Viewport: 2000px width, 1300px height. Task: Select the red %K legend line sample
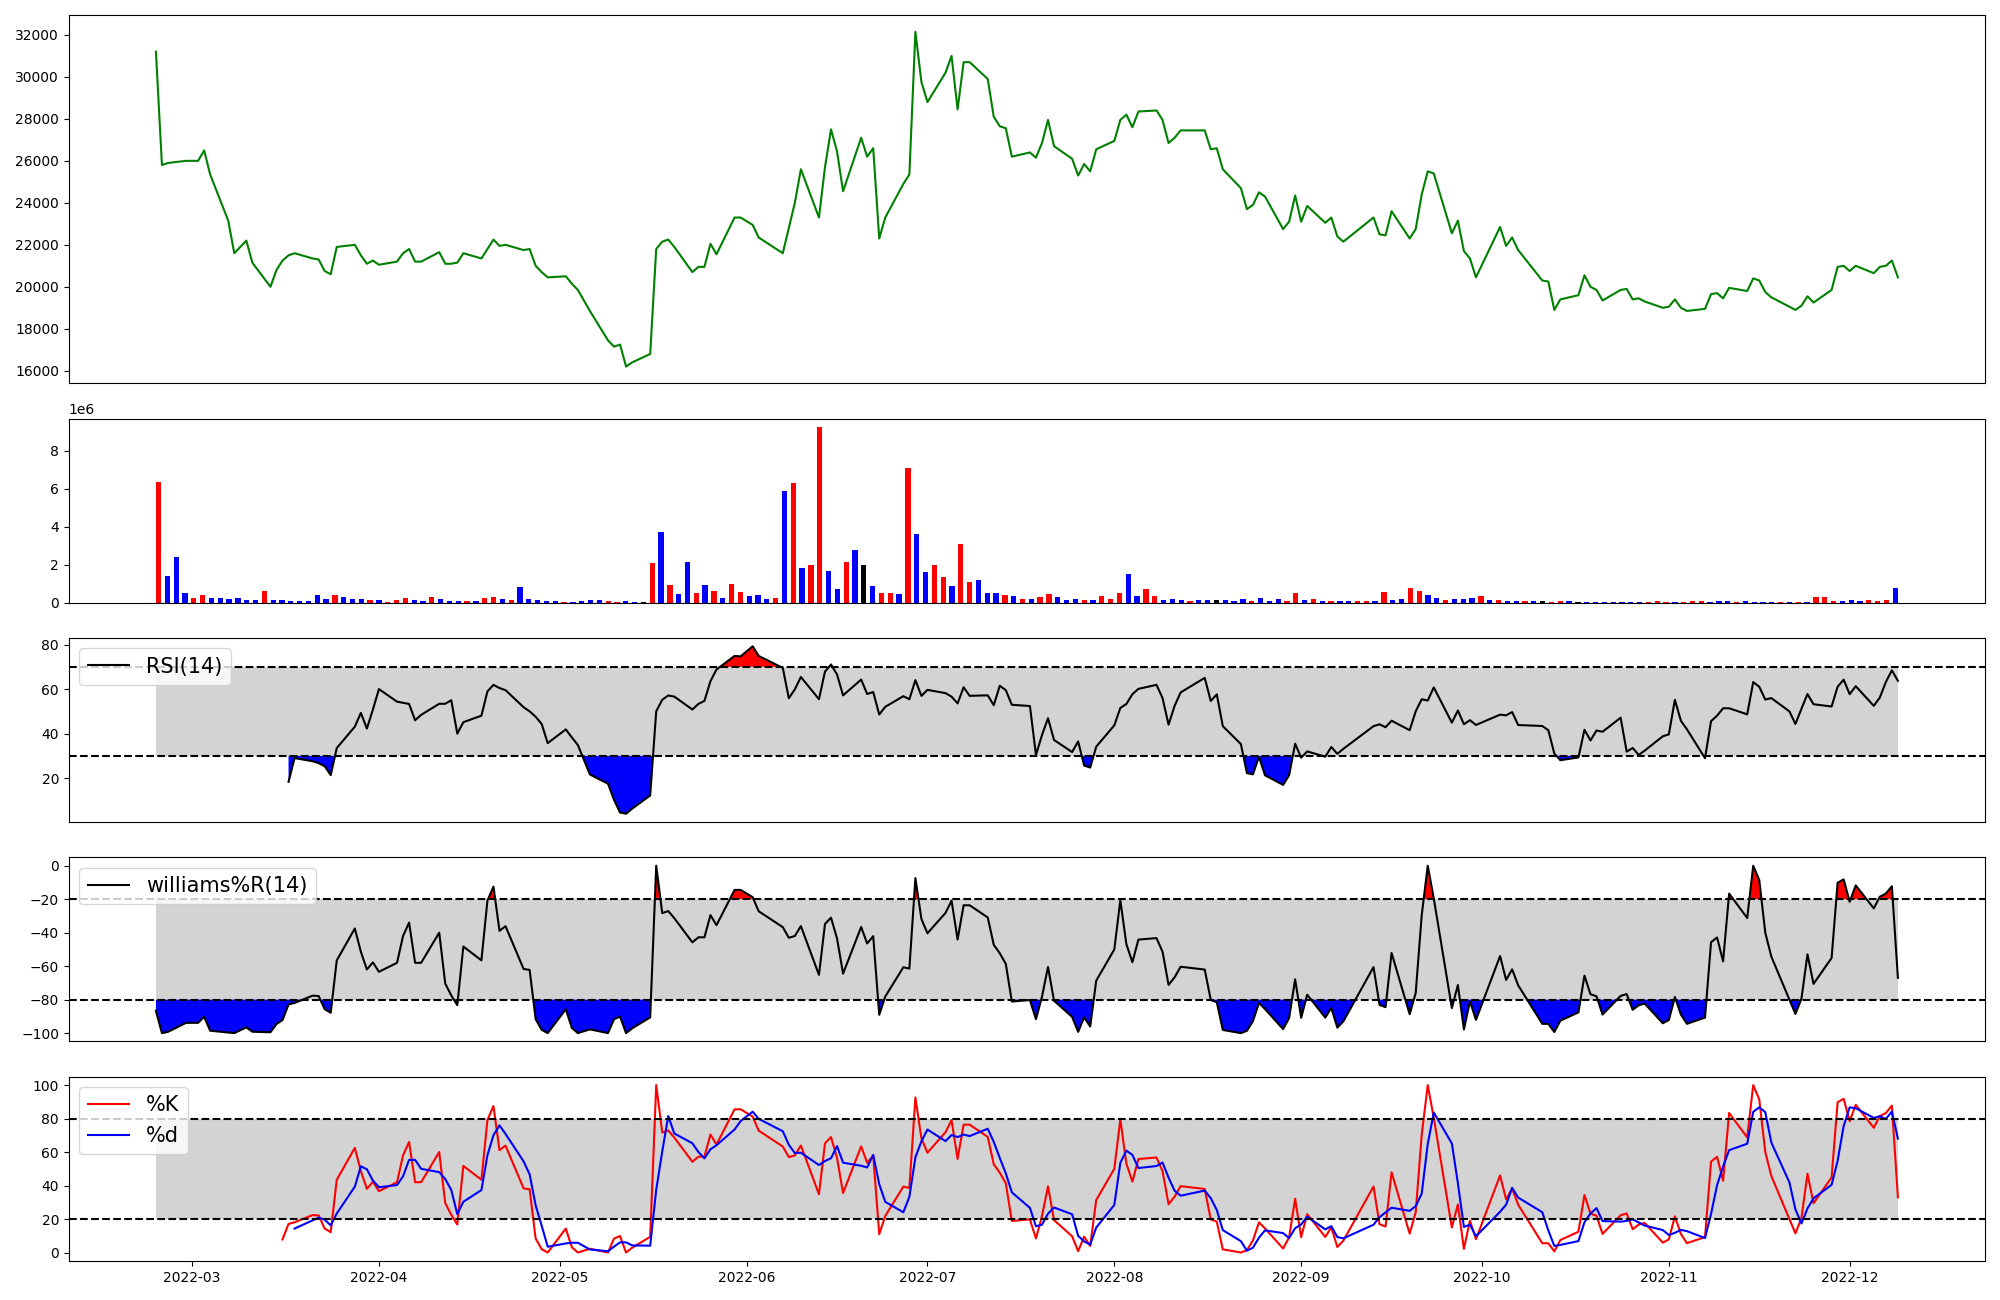coord(109,1104)
